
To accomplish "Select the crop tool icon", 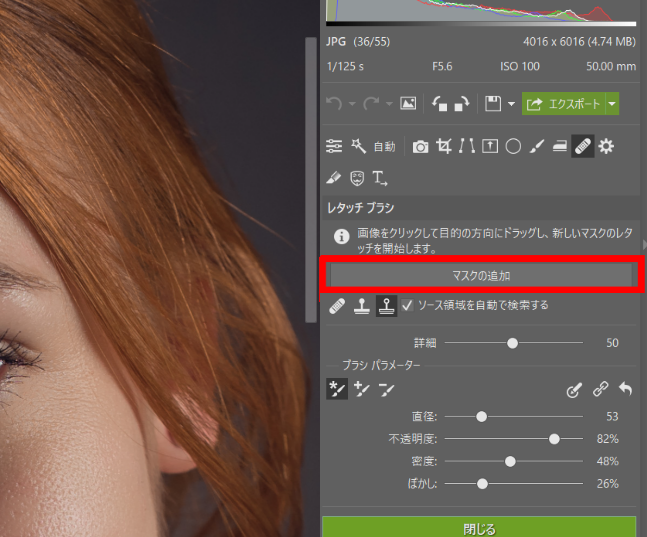I will click(x=444, y=146).
